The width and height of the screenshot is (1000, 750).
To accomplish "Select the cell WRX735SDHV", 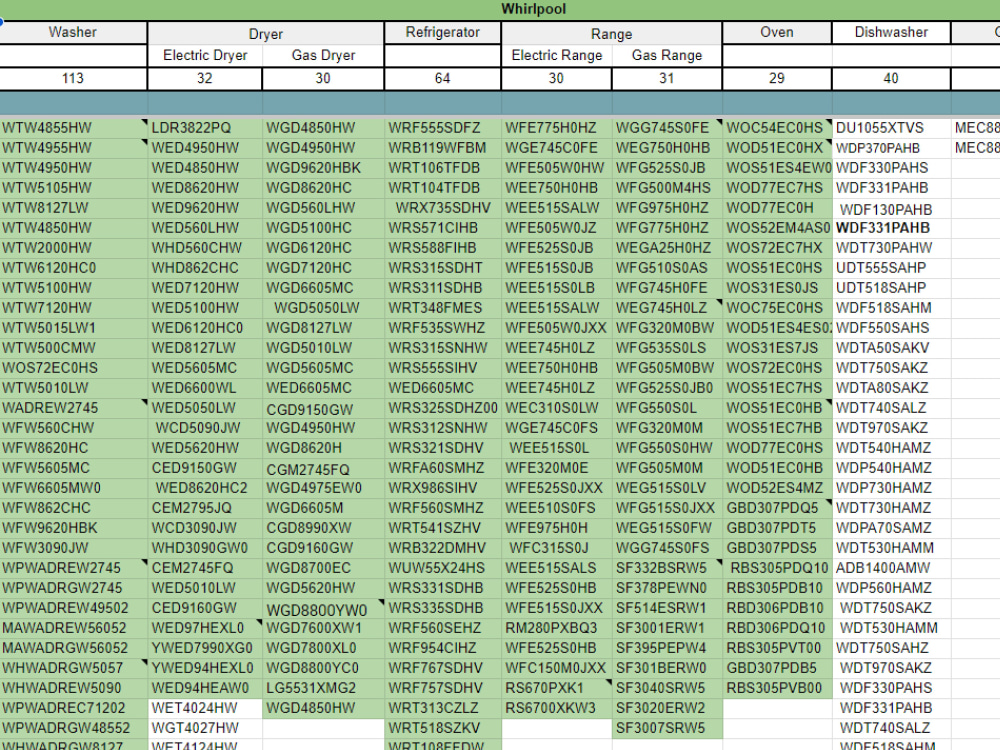I will [x=443, y=208].
